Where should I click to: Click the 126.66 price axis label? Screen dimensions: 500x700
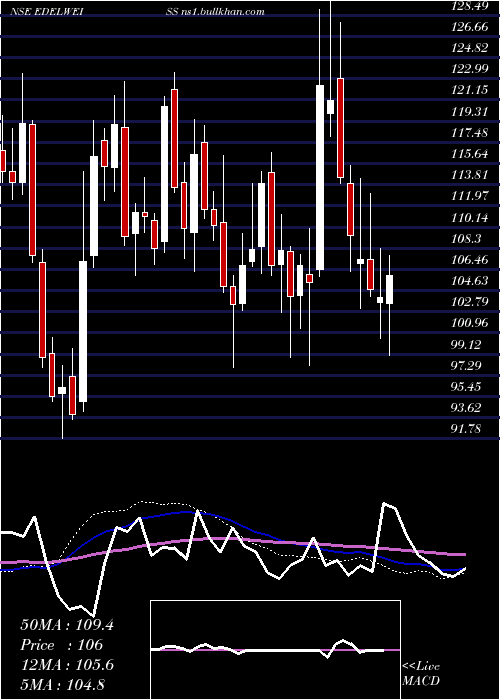(470, 27)
